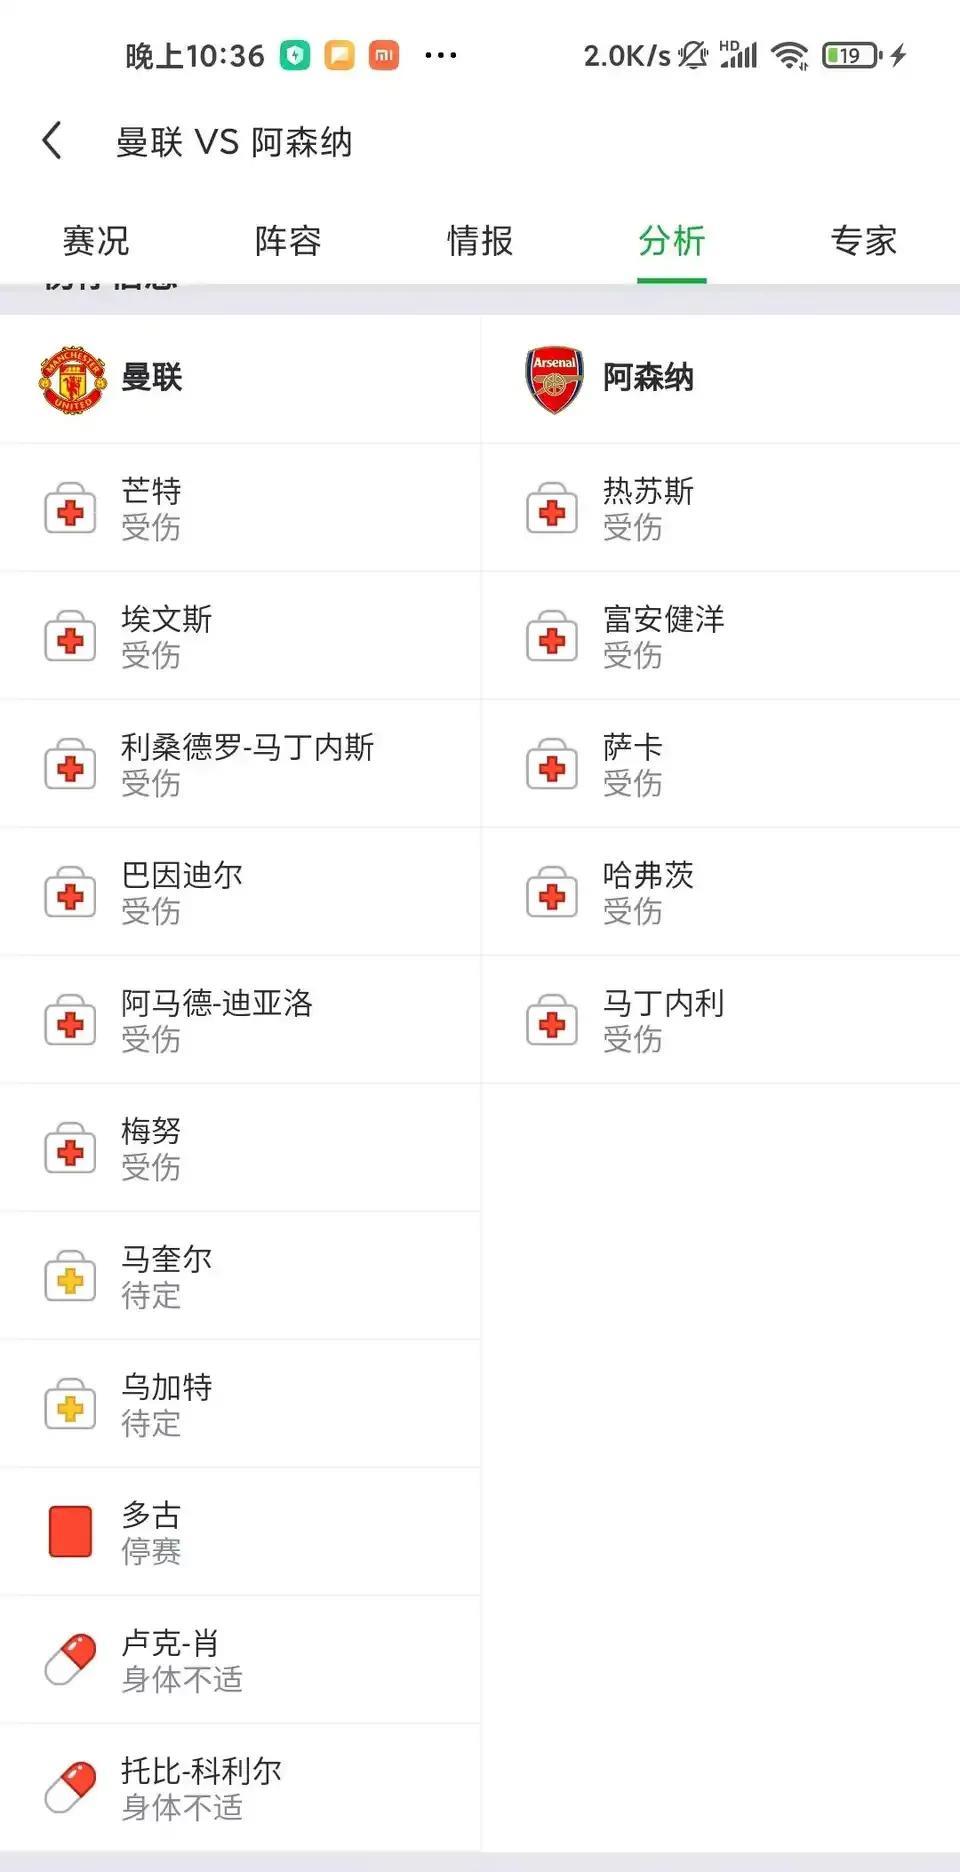Go to the 专家 tab
Viewport: 960px width, 1872px height.
(x=863, y=241)
